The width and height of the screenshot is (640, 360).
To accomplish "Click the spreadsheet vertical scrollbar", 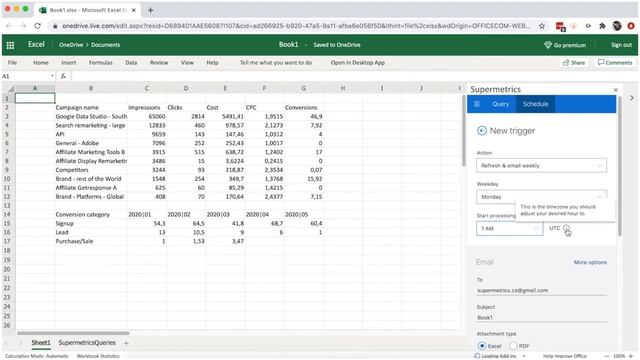I will [x=464, y=131].
